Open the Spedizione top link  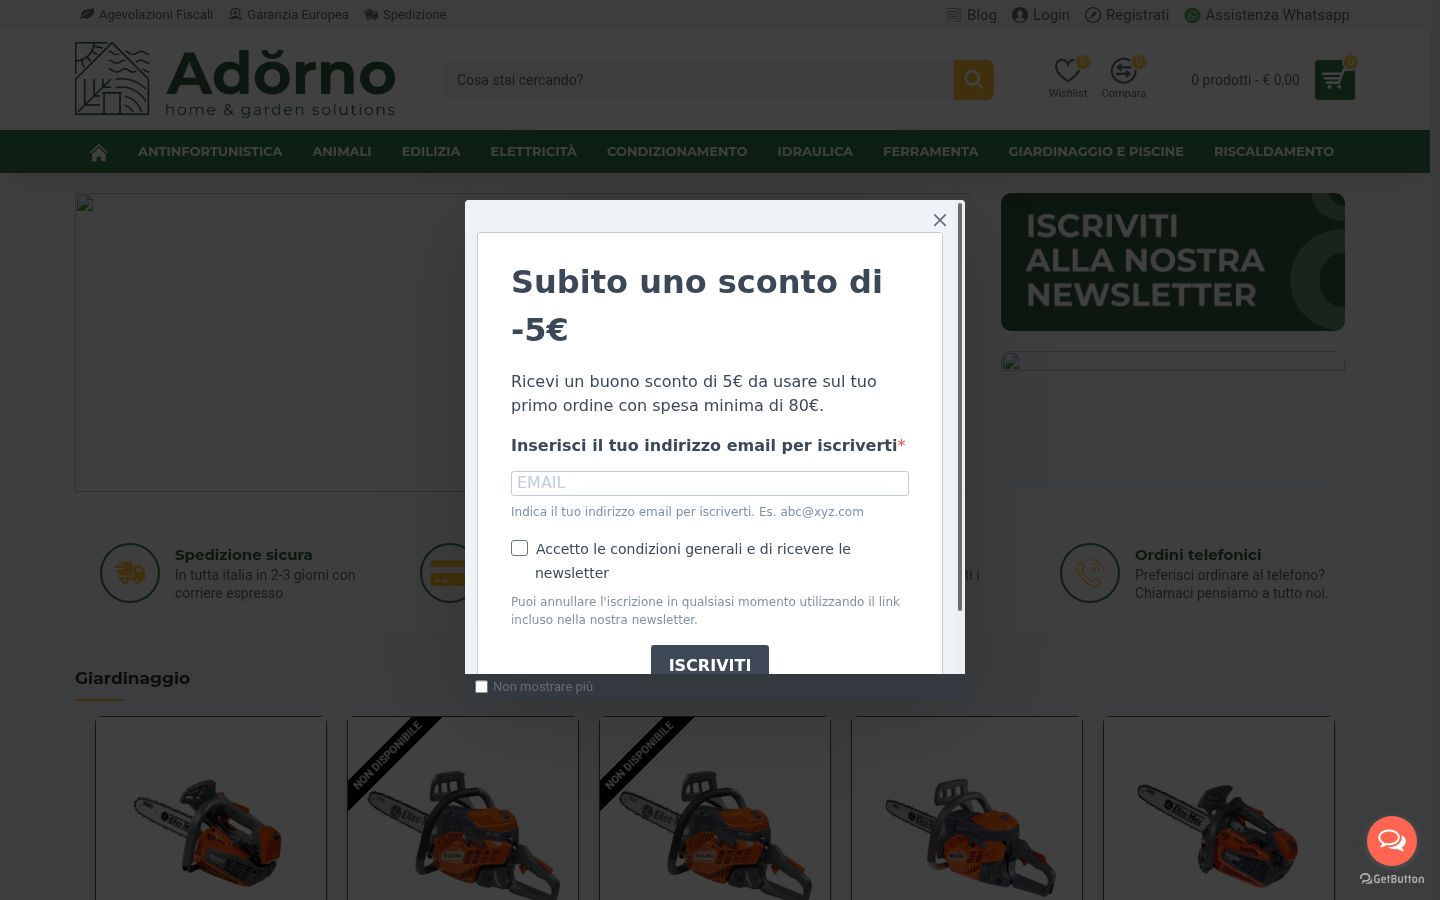tap(405, 15)
